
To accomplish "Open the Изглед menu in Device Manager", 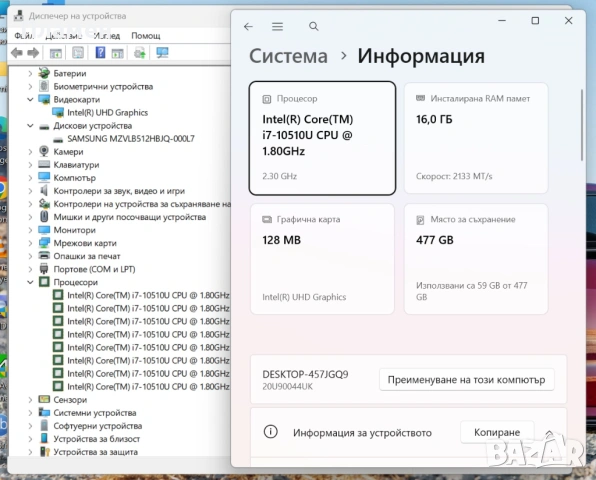I will (107, 36).
